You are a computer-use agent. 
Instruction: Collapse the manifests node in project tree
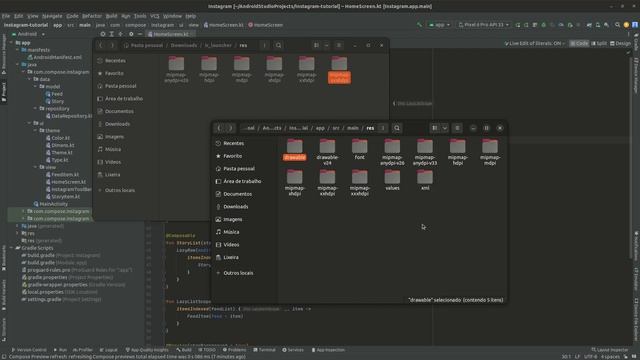tap(18, 50)
